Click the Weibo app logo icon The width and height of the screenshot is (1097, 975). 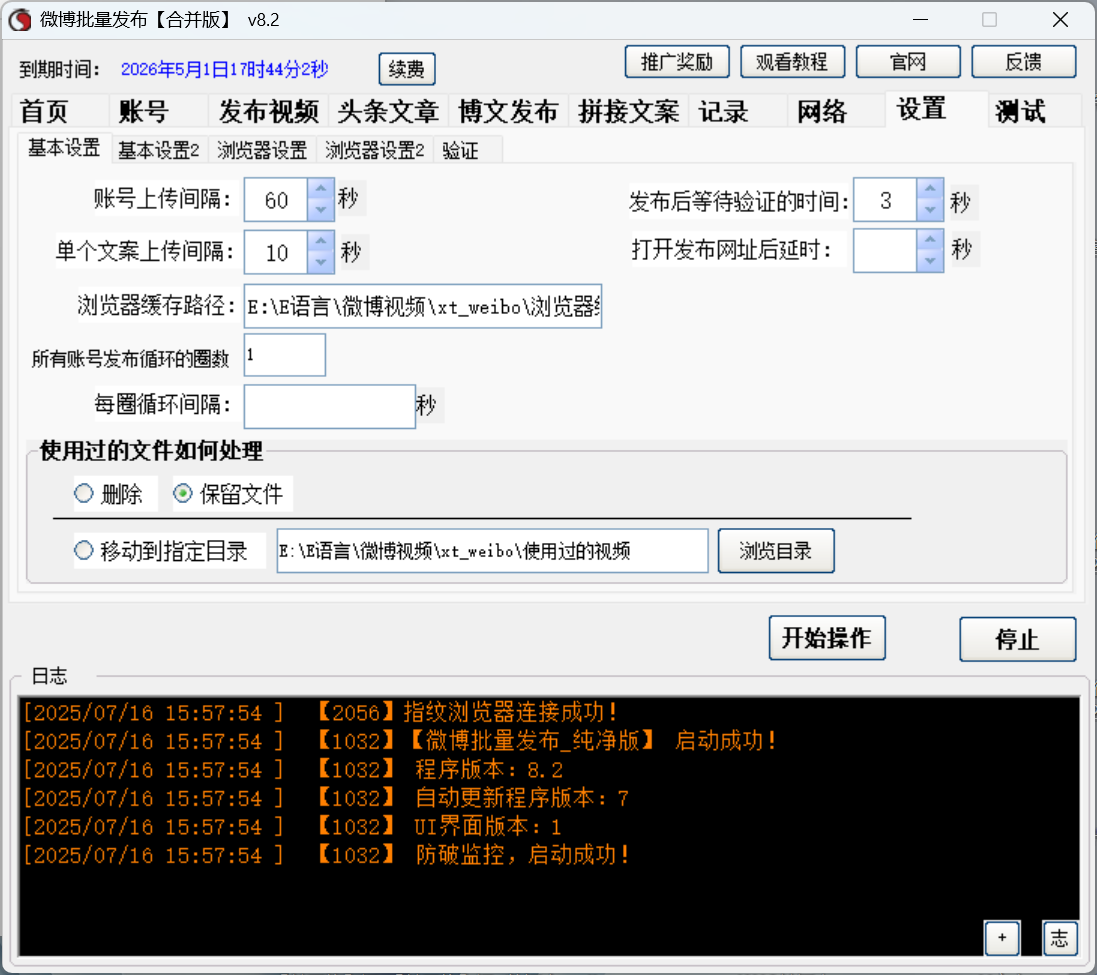click(20, 20)
